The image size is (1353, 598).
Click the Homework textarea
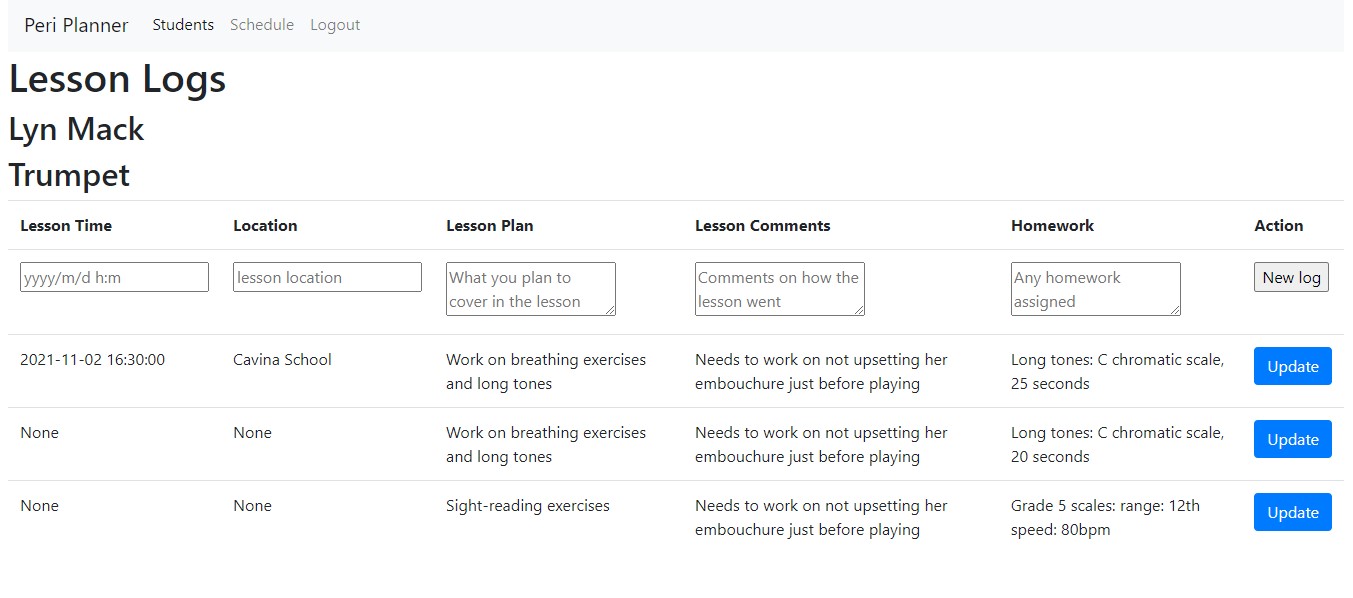click(1095, 289)
